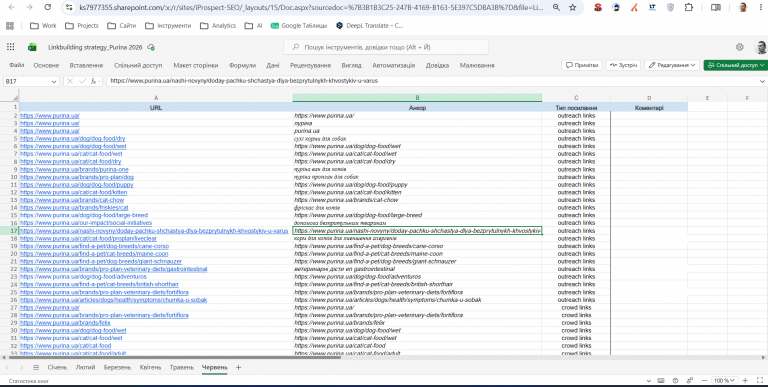Open the 100 % zoom level dropdown
Screen dimensions: 768x387
pos(724,380)
